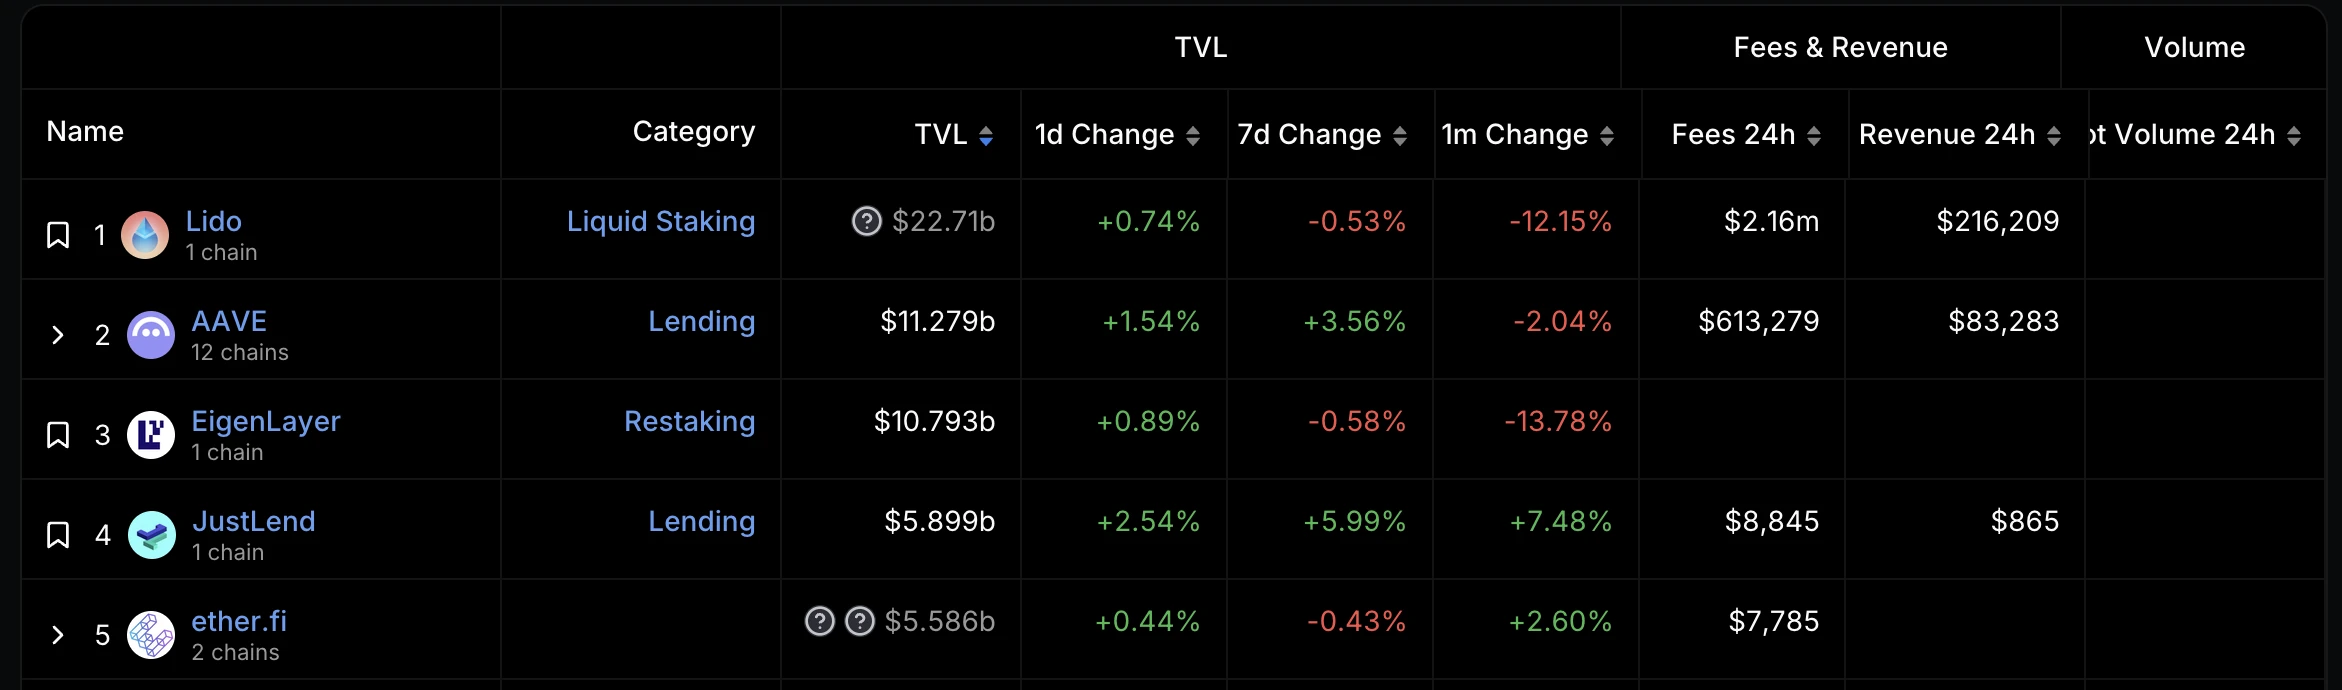Click the JustLend logo icon
Viewport: 2342px width, 690px height.
[152, 535]
